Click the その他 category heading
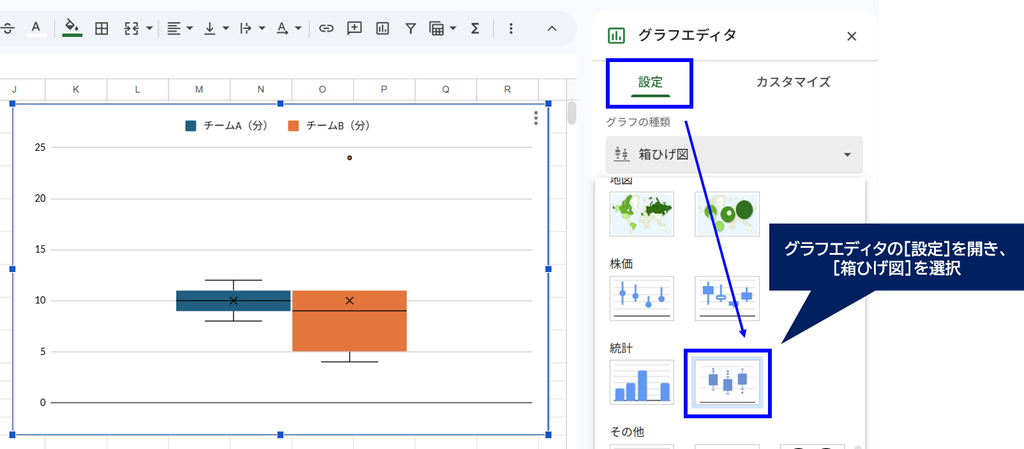The width and height of the screenshot is (1024, 449). coord(627,431)
